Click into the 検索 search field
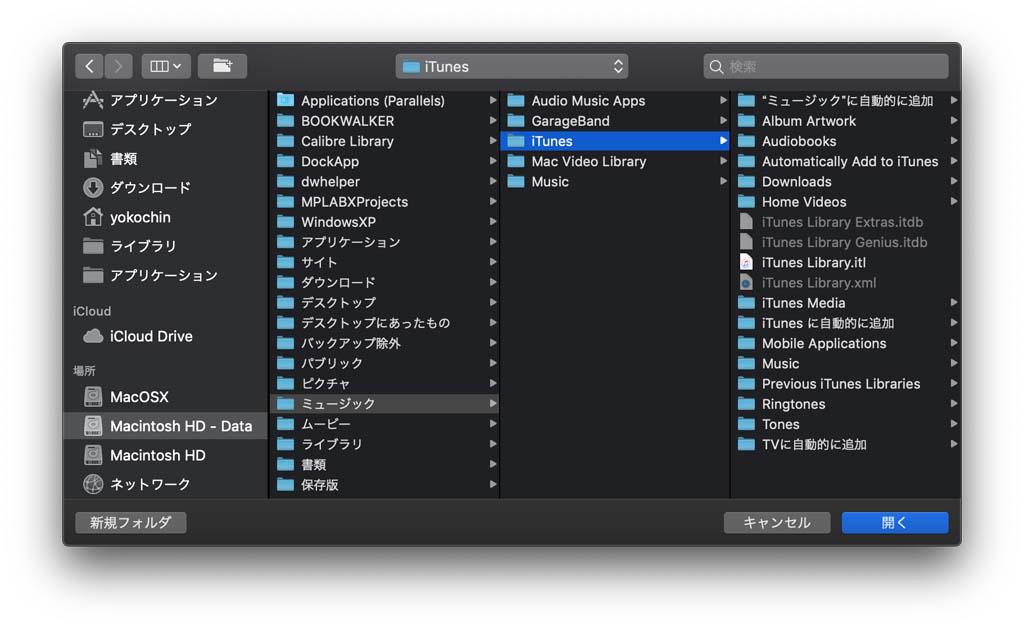 (825, 67)
